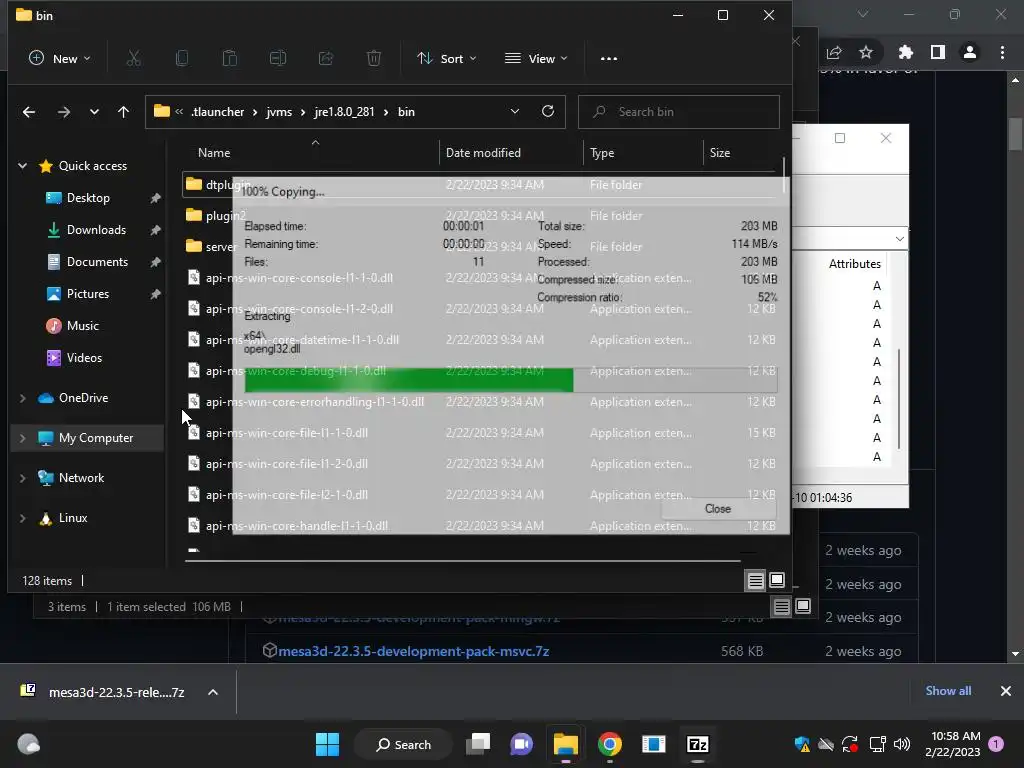Image resolution: width=1024 pixels, height=768 pixels.
Task: Click the volume speaker tray icon
Action: coord(902,744)
